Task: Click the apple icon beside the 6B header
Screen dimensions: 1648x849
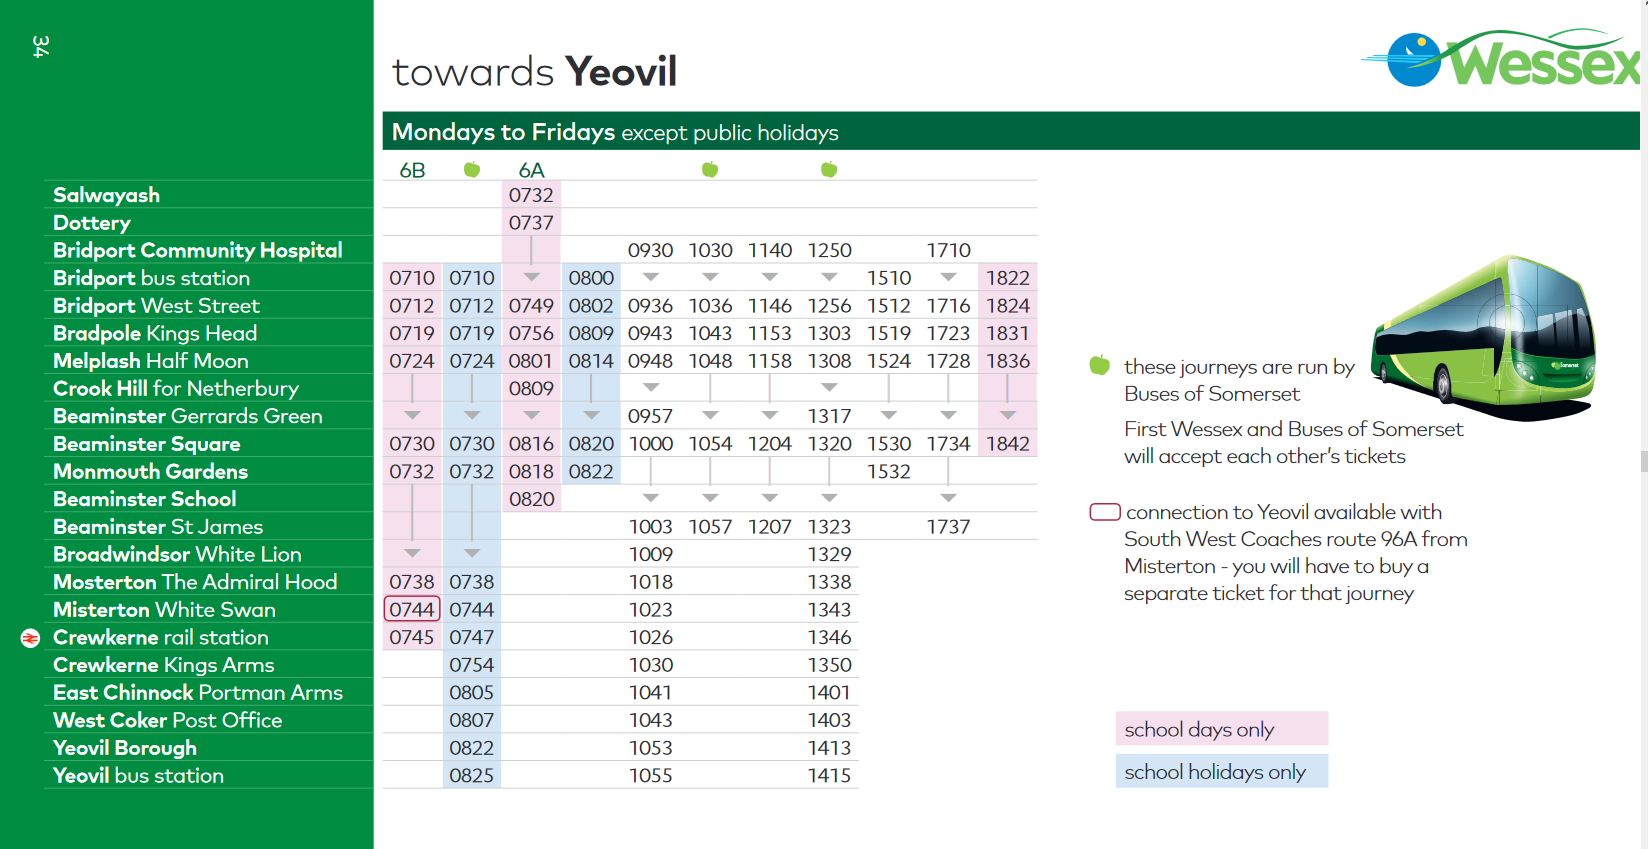Action: click(472, 170)
